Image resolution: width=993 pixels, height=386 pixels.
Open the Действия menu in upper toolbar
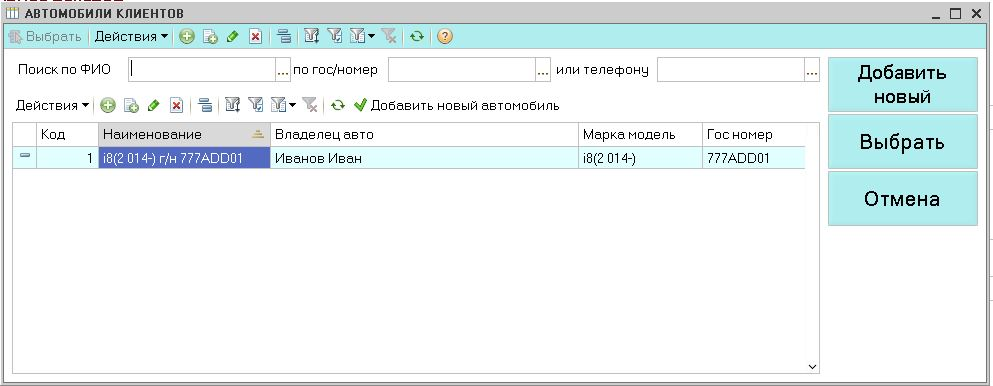point(132,37)
